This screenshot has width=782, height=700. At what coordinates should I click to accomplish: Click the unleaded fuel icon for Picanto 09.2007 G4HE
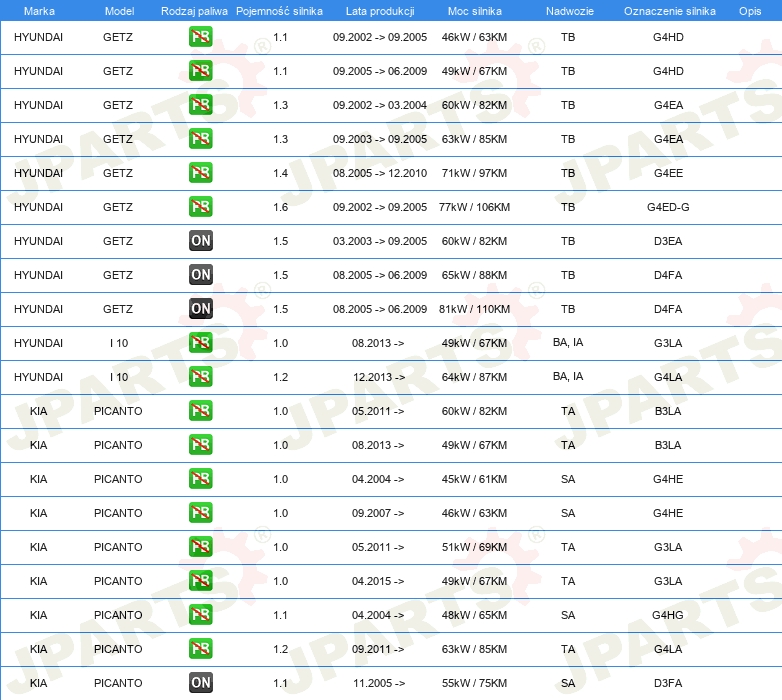click(200, 513)
